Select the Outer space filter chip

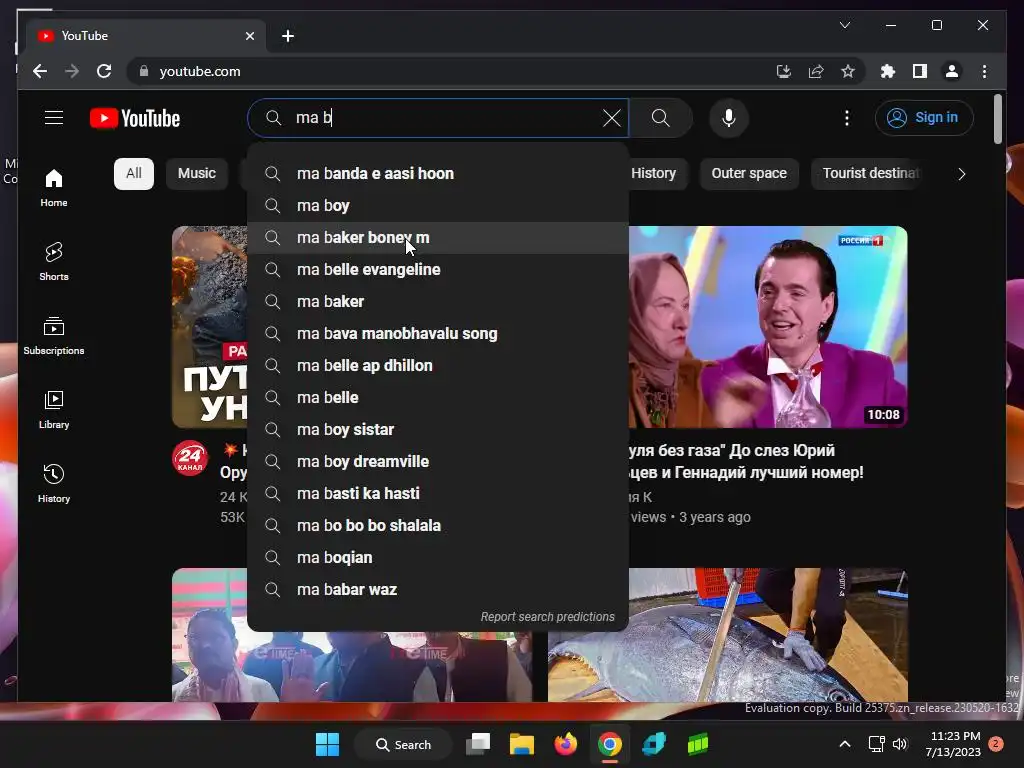pyautogui.click(x=749, y=174)
